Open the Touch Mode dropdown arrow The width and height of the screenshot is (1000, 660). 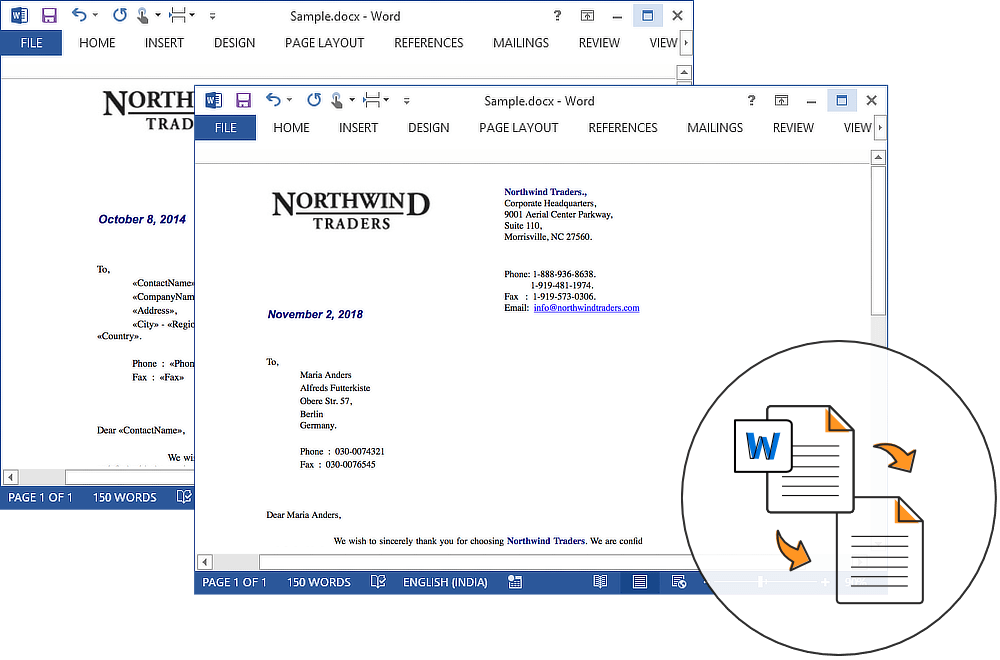(x=353, y=101)
